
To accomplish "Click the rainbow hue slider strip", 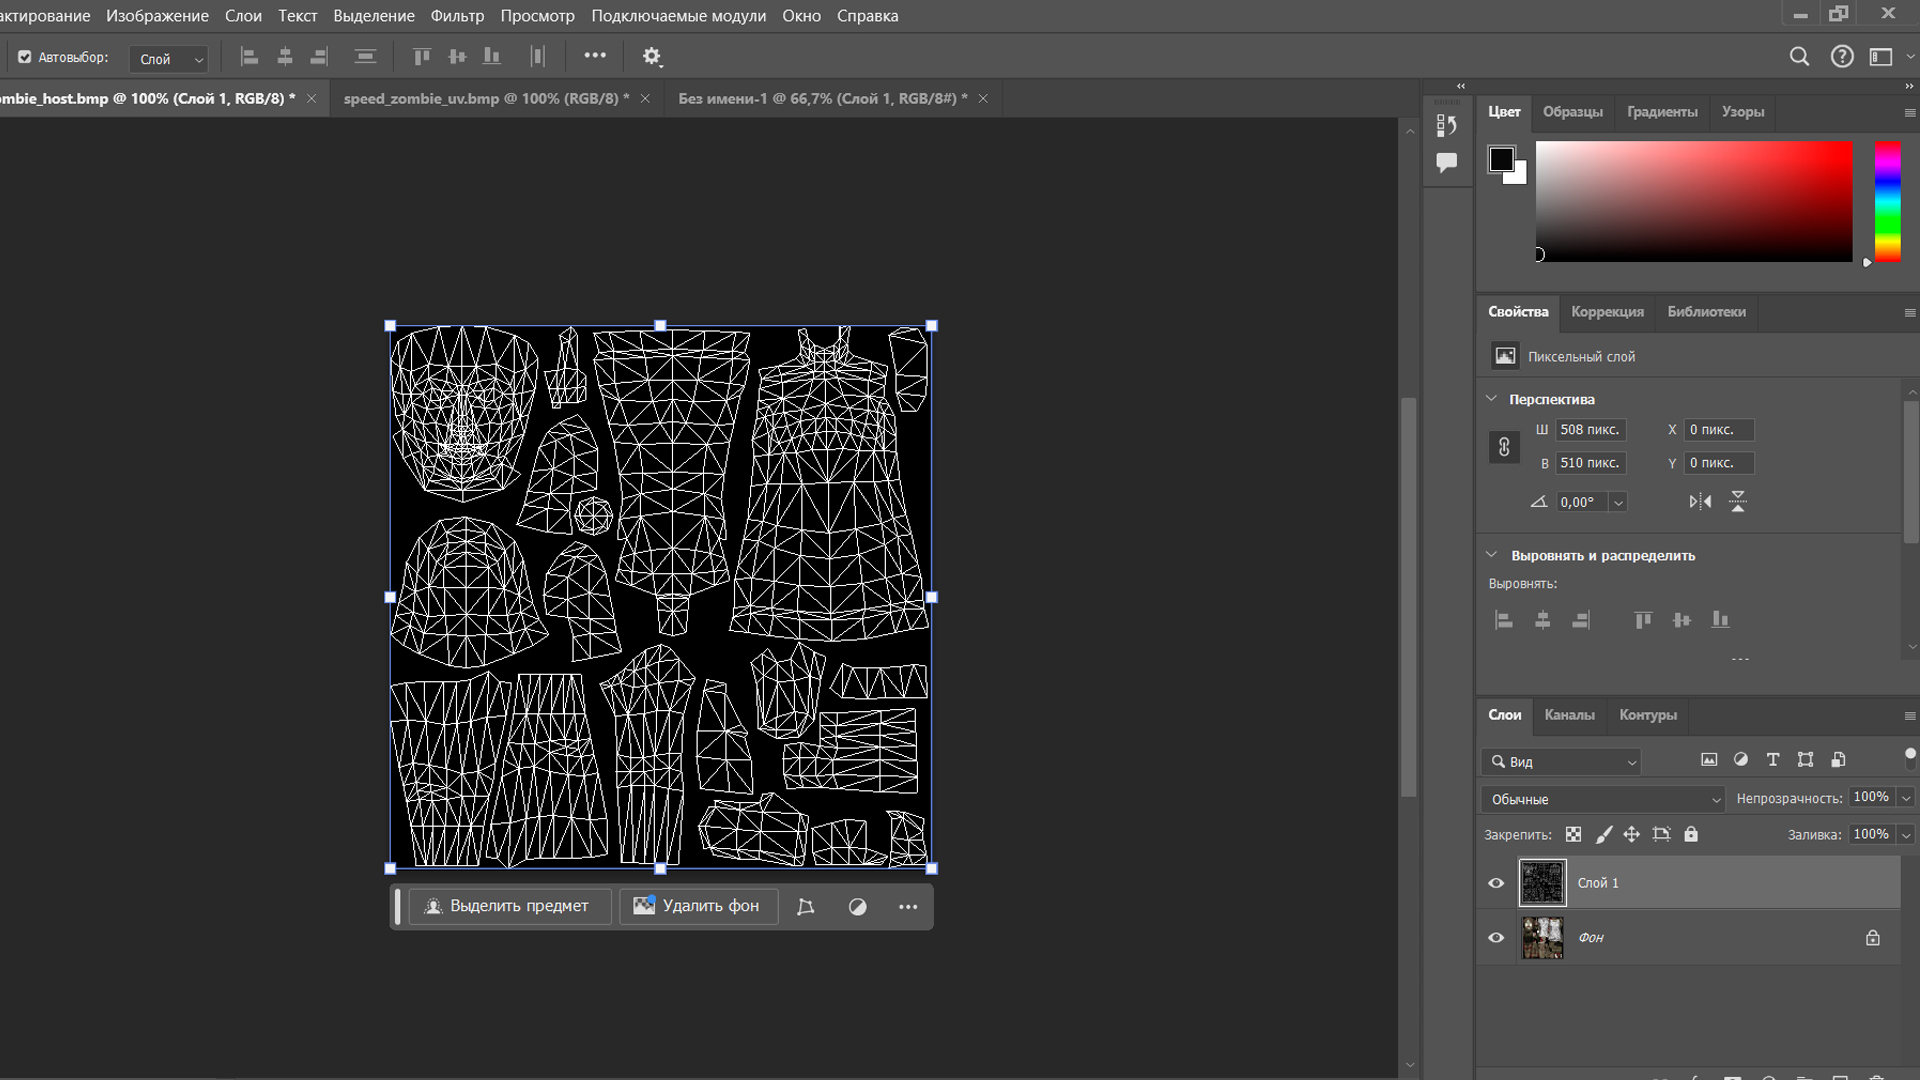I will (x=1887, y=200).
